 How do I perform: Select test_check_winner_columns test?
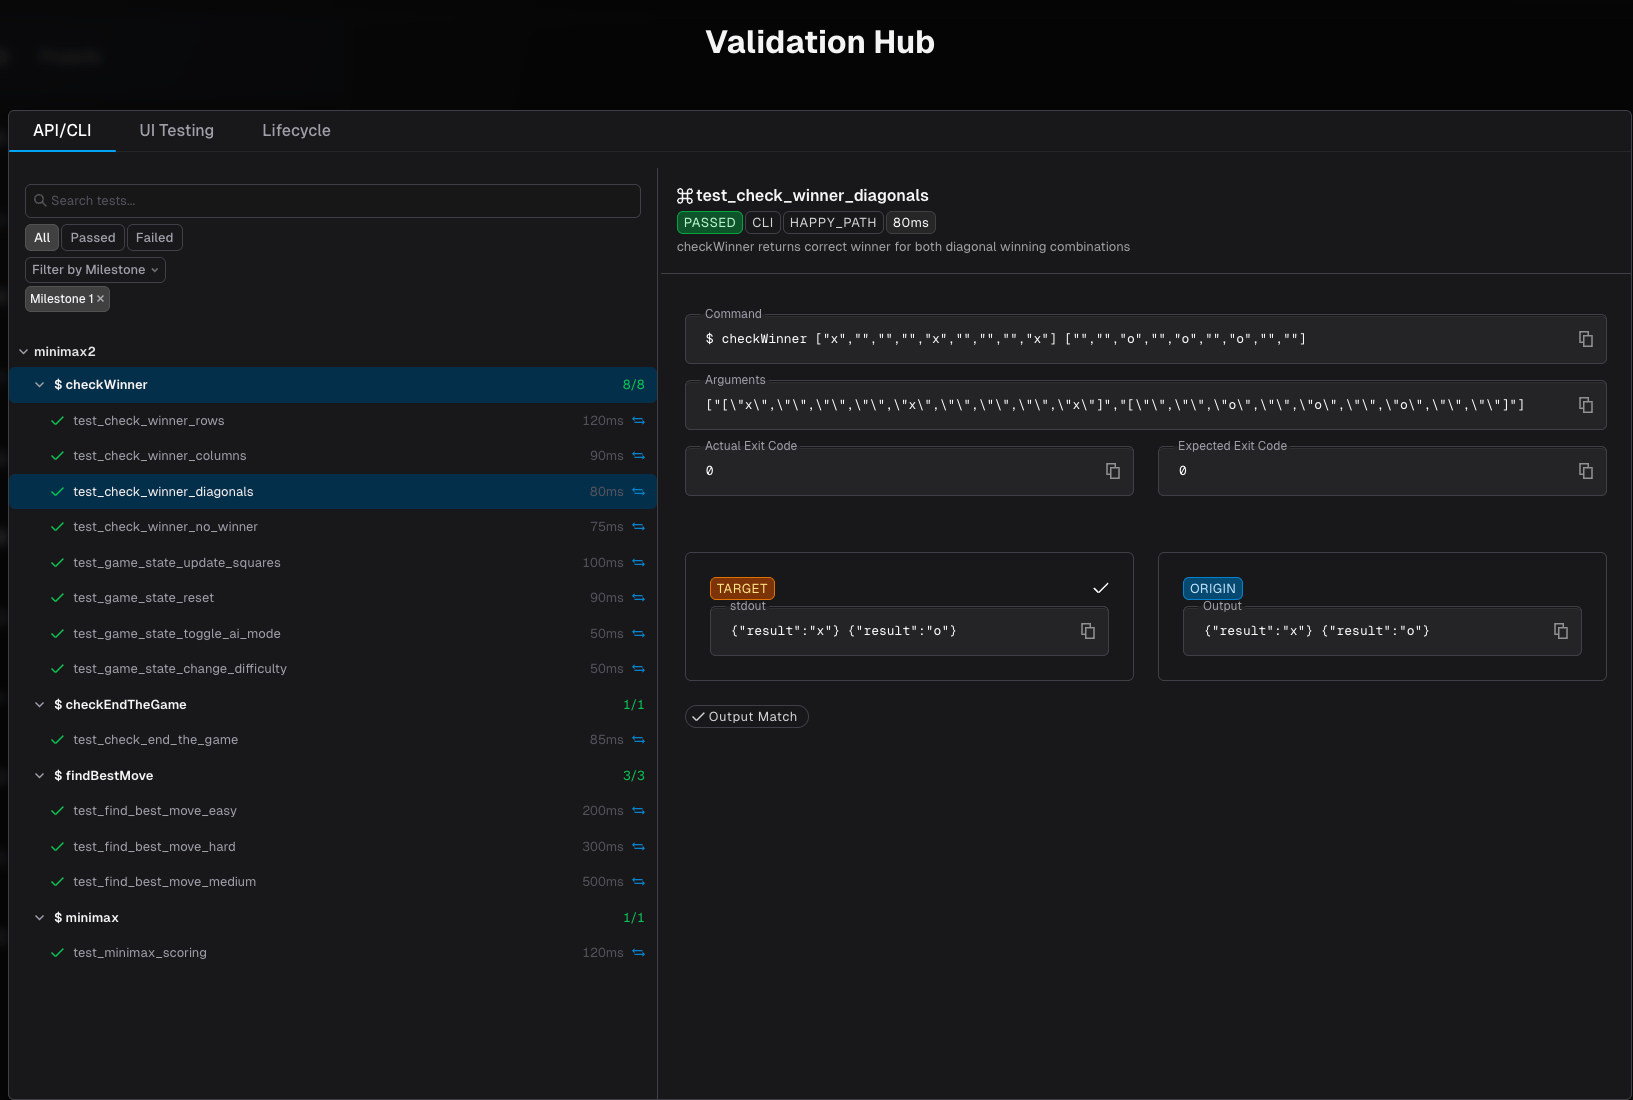click(x=333, y=456)
